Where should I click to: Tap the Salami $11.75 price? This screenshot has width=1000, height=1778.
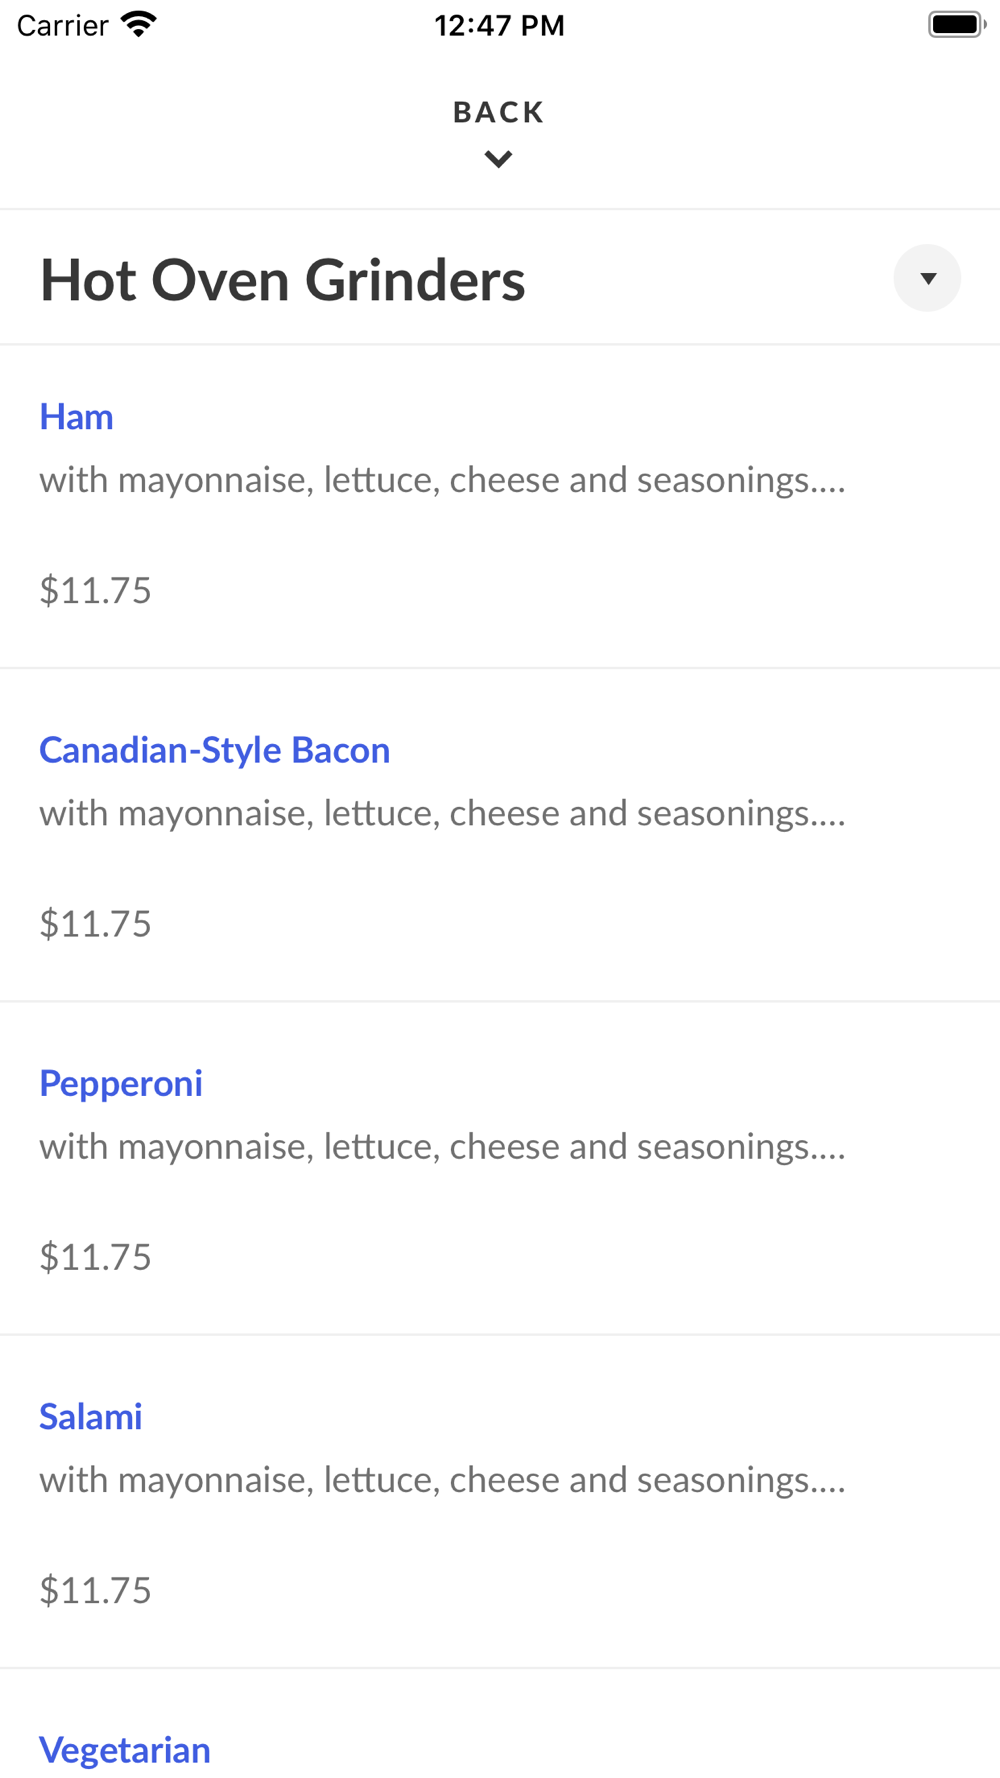[x=95, y=1590]
